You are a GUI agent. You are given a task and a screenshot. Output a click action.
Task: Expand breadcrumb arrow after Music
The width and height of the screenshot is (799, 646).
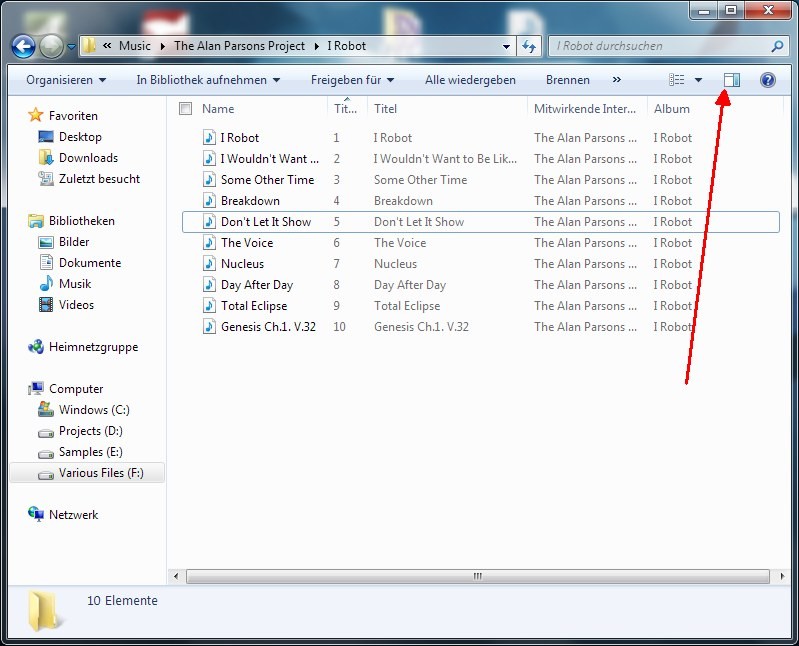[x=163, y=46]
